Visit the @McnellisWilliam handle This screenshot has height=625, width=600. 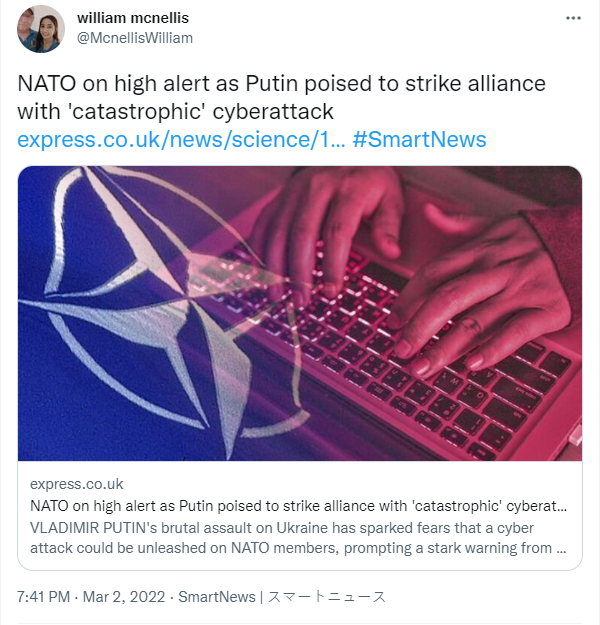click(135, 38)
